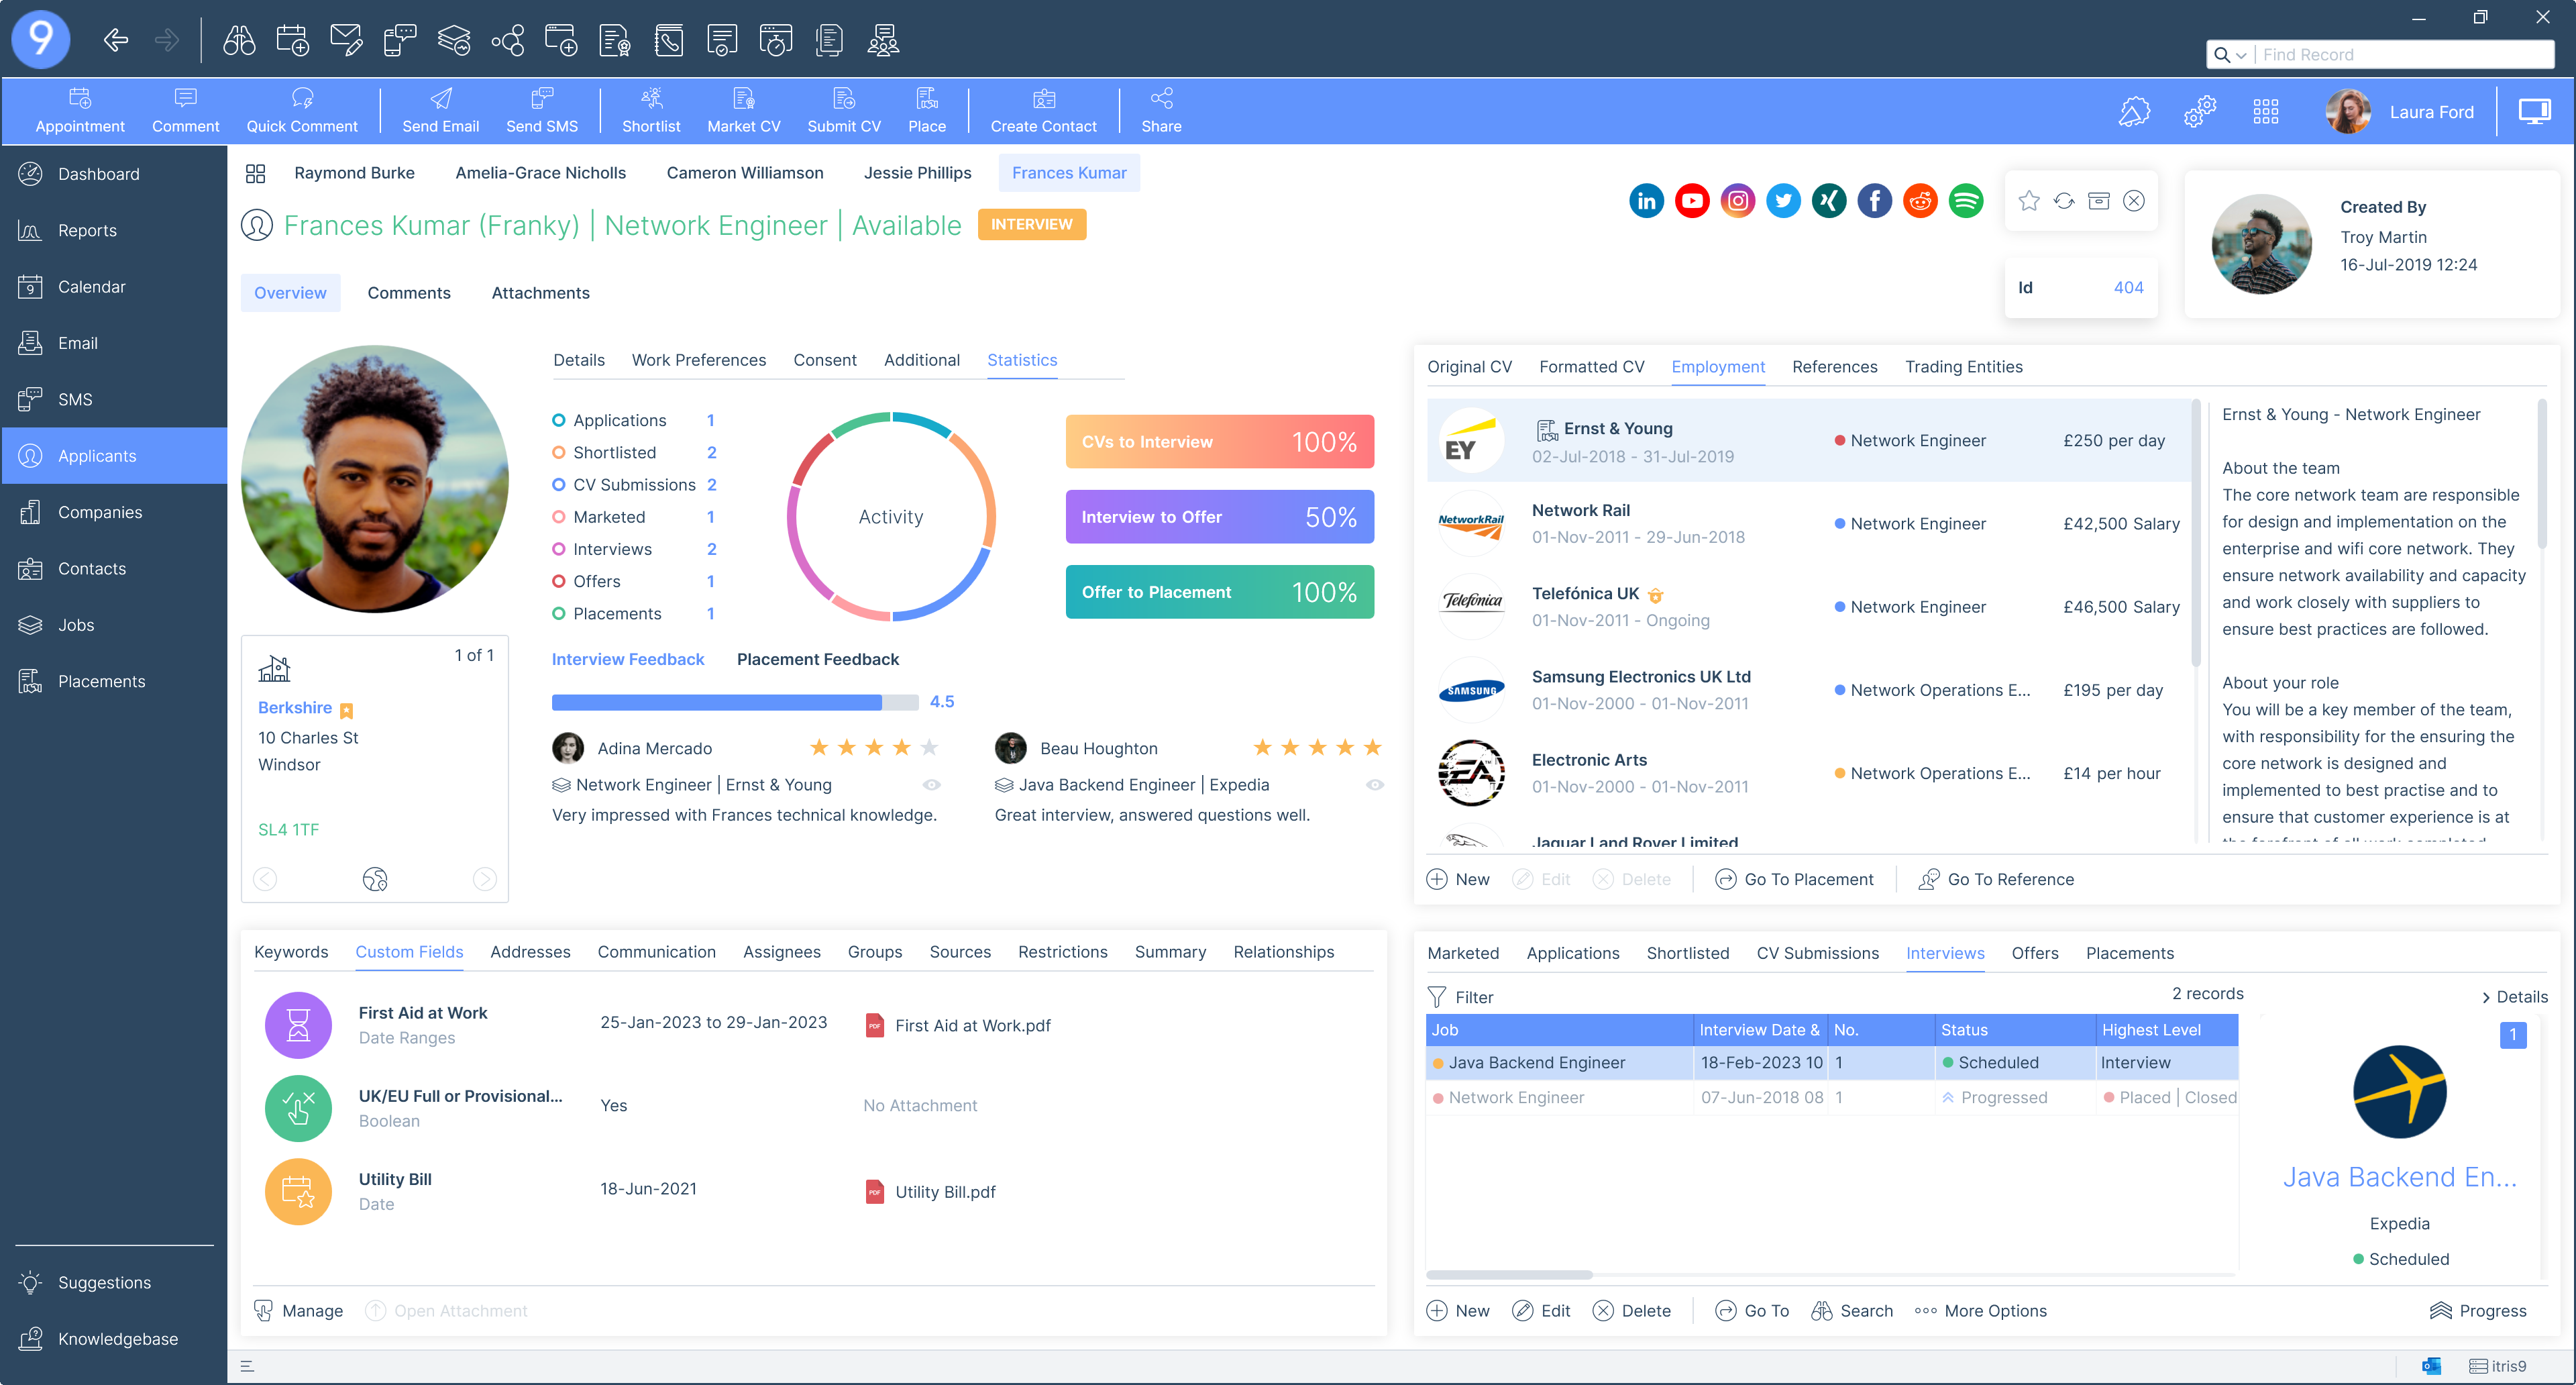This screenshot has height=1385, width=2576.
Task: Select the Formatted CV tab
Action: pyautogui.click(x=1591, y=367)
